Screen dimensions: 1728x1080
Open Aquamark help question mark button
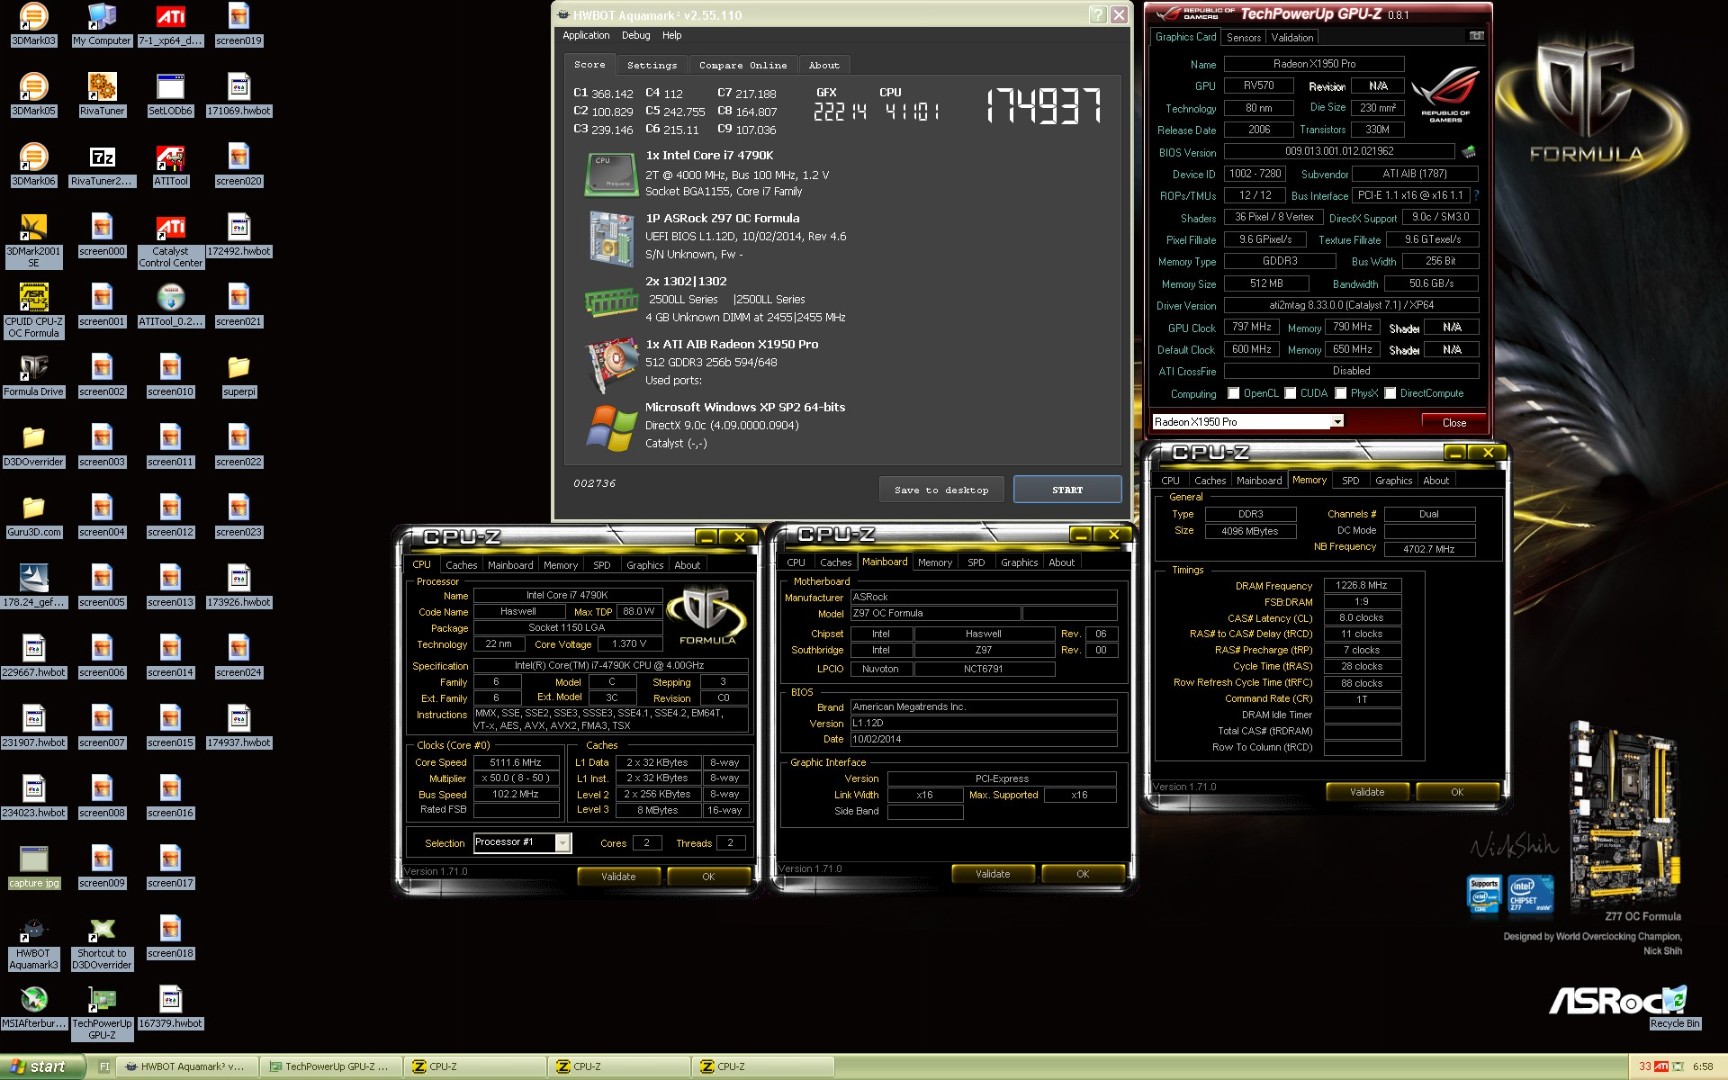[1097, 14]
